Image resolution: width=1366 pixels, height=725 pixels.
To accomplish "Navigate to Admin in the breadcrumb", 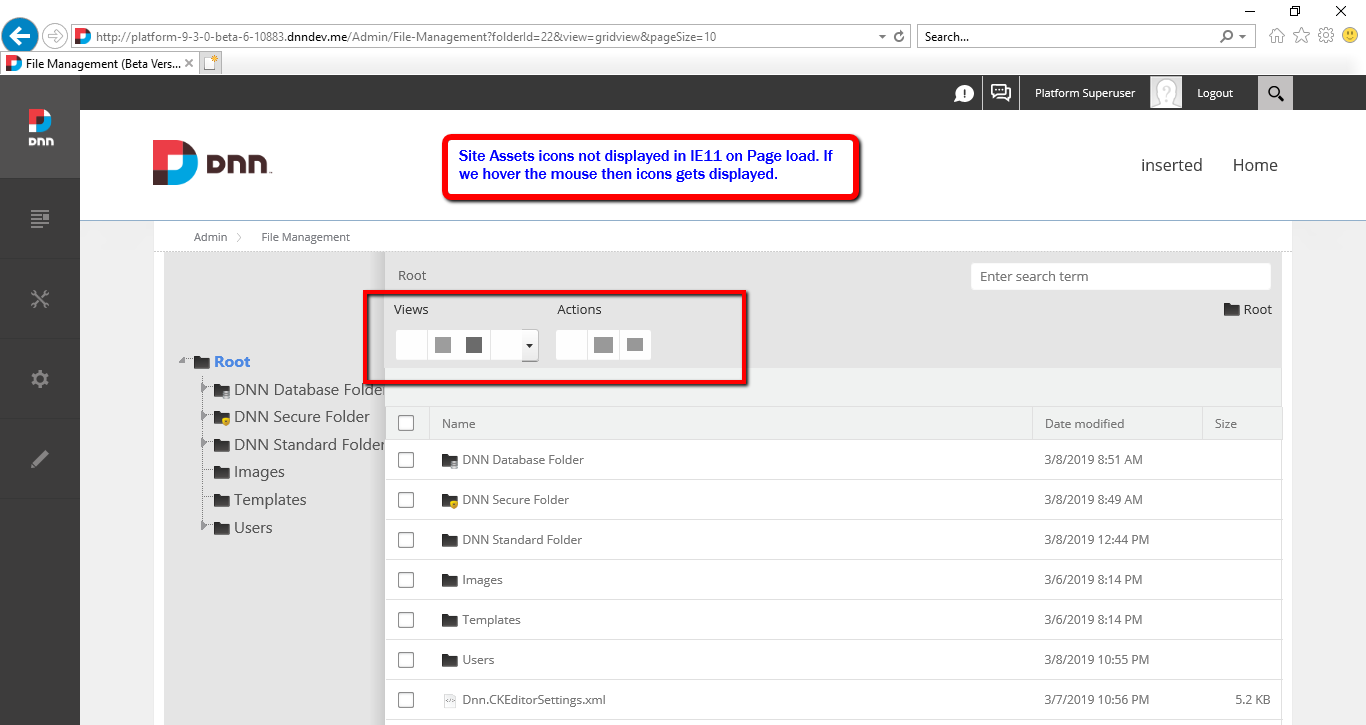I will click(210, 237).
